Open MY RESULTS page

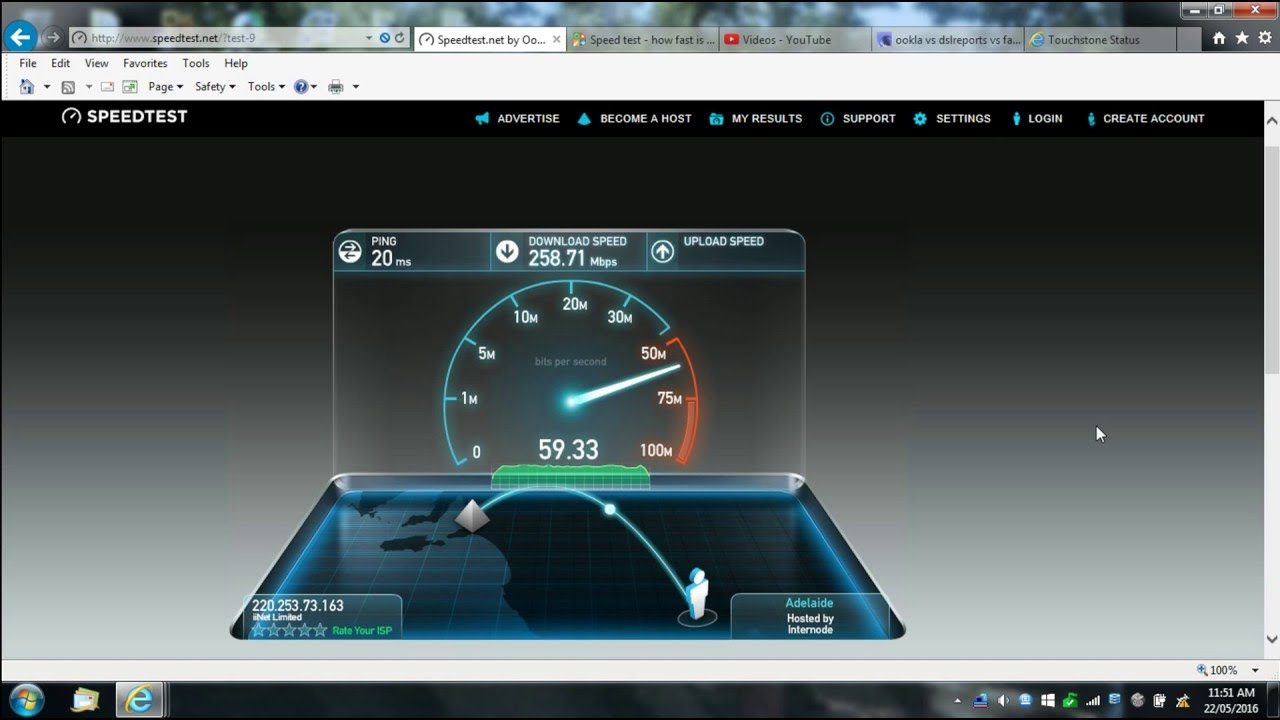click(756, 118)
